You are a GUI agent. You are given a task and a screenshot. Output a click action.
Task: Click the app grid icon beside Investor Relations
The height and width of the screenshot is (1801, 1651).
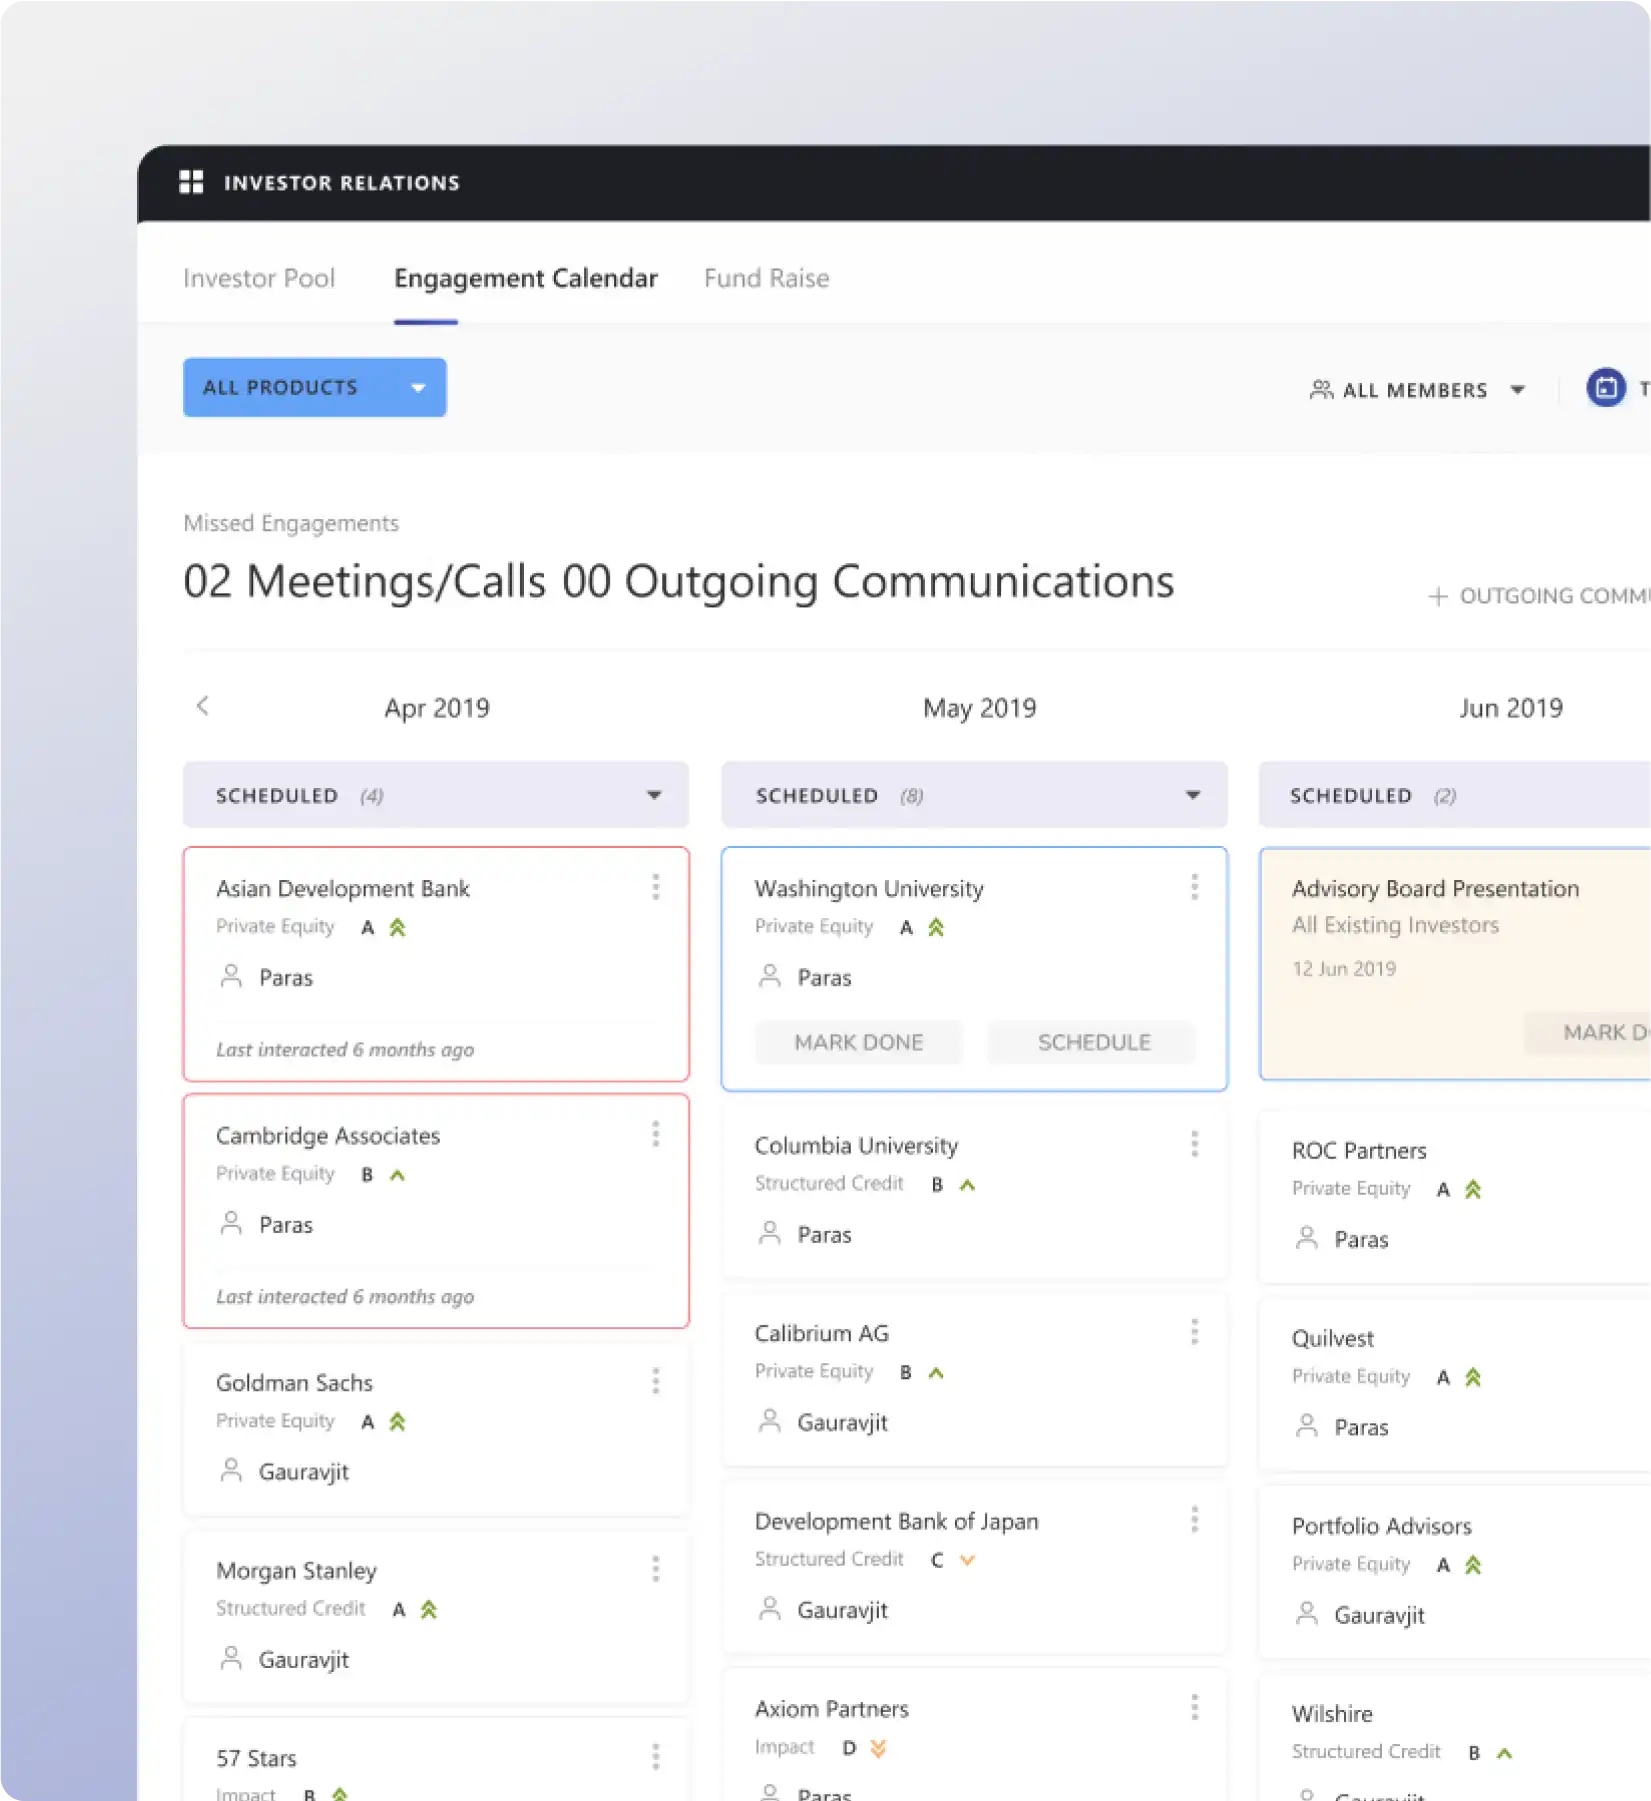coord(191,182)
